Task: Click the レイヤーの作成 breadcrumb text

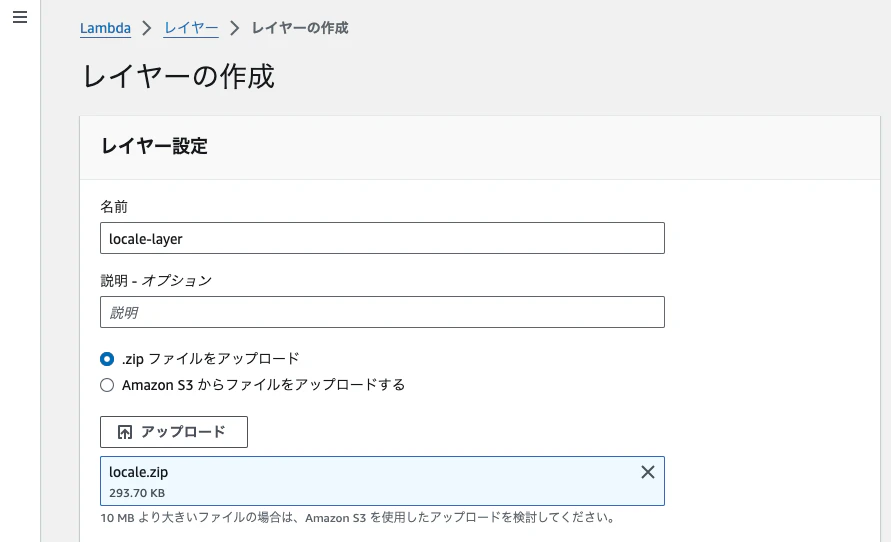Action: (300, 28)
